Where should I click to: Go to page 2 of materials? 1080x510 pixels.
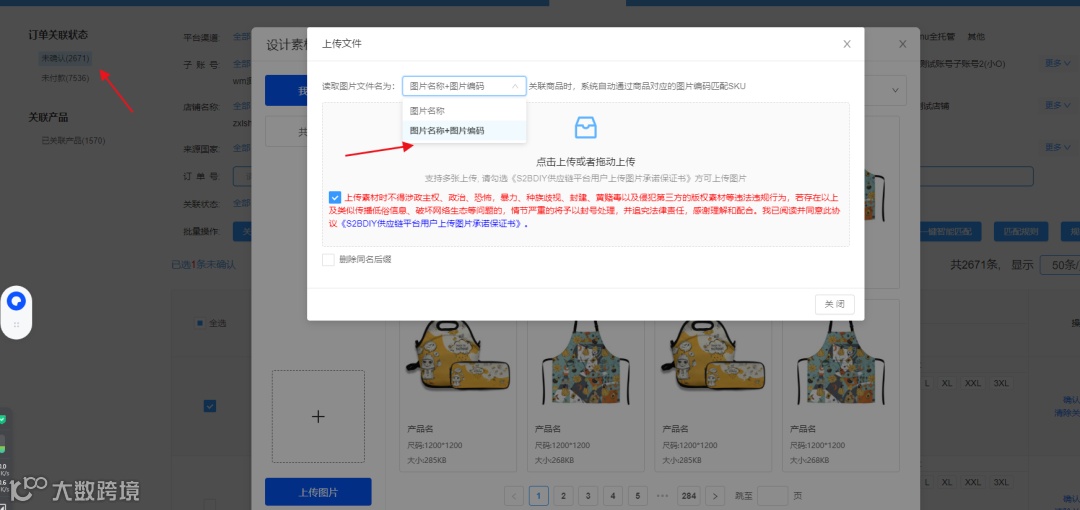563,495
